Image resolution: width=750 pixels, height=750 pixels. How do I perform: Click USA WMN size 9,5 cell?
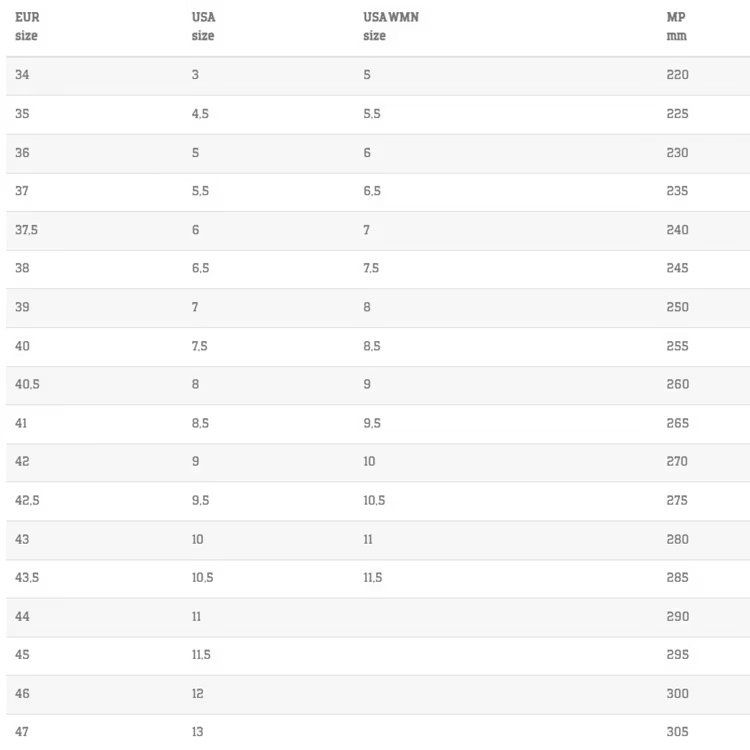[372, 423]
